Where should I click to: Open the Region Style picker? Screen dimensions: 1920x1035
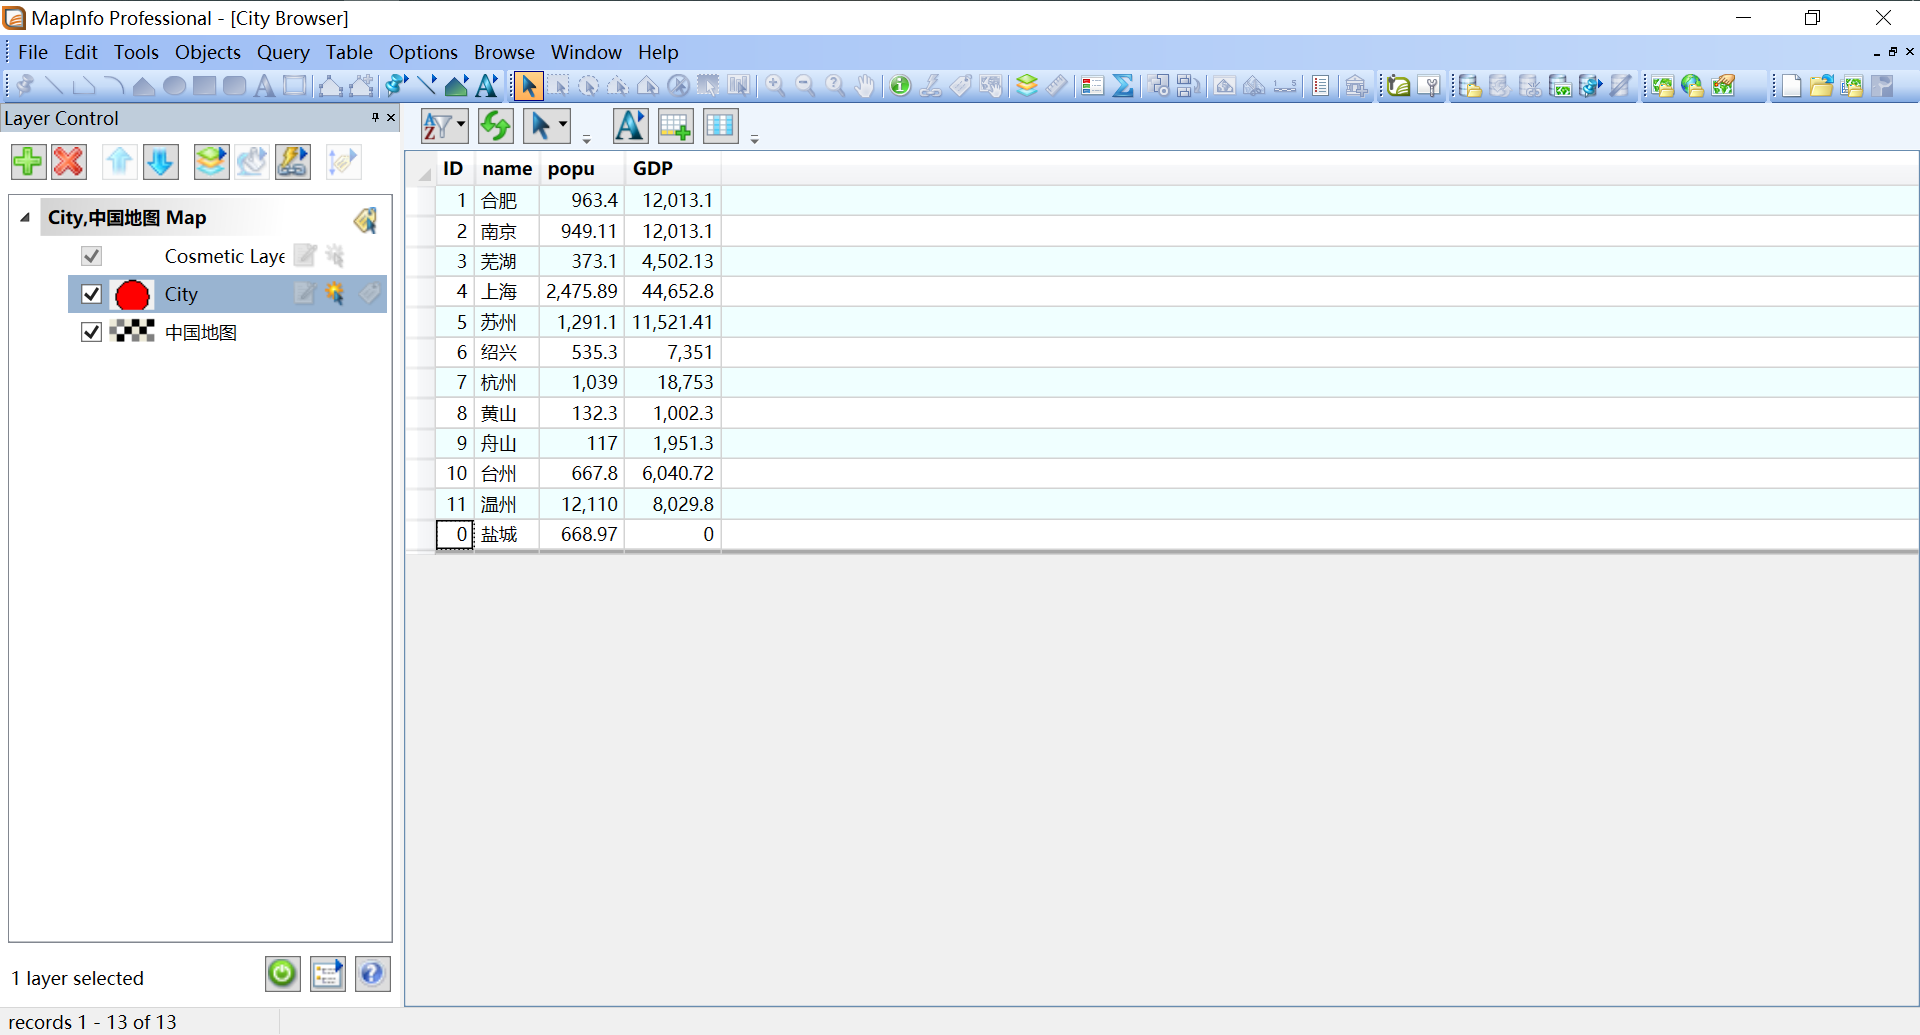pyautogui.click(x=457, y=86)
